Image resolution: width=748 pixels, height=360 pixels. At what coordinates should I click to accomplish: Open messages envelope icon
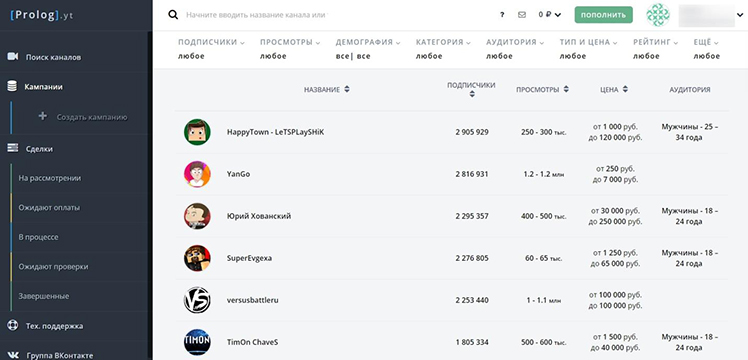pos(522,15)
